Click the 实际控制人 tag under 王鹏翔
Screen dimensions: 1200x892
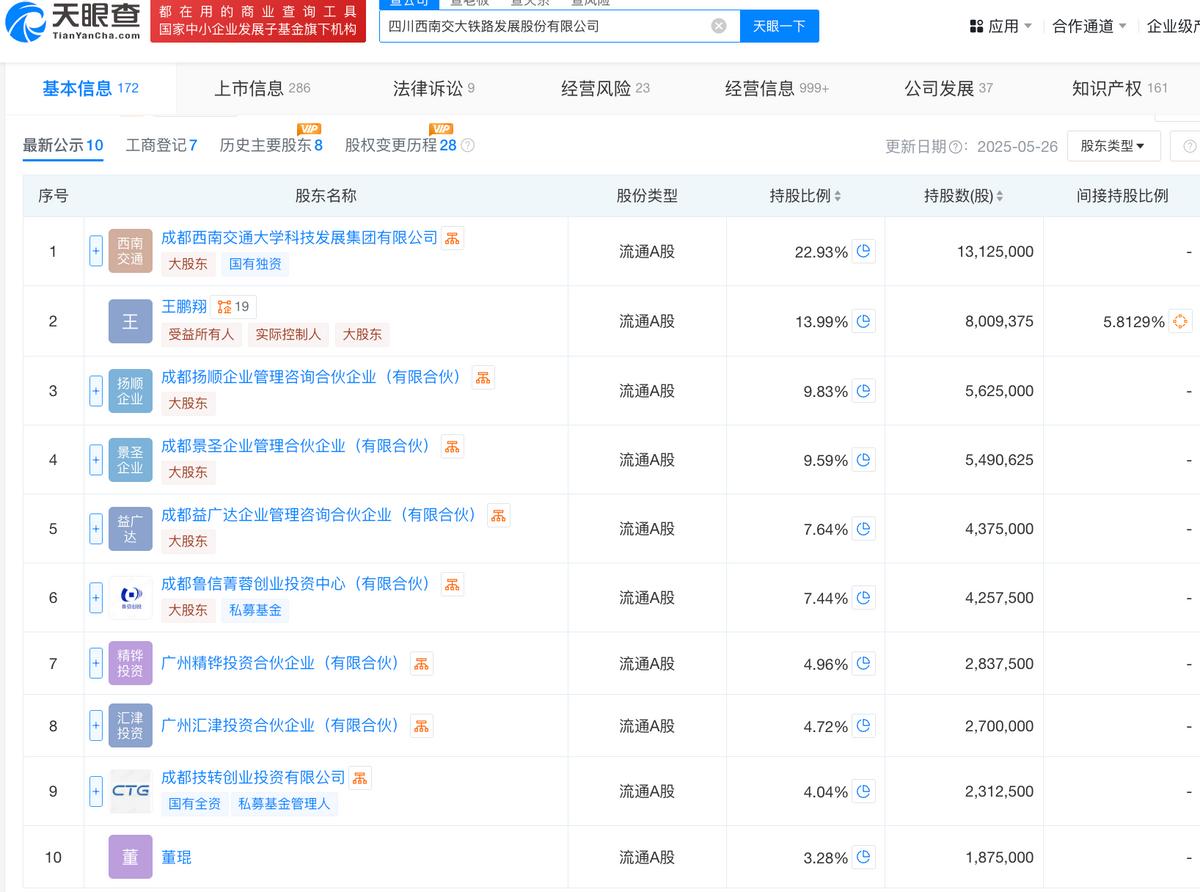pyautogui.click(x=288, y=334)
